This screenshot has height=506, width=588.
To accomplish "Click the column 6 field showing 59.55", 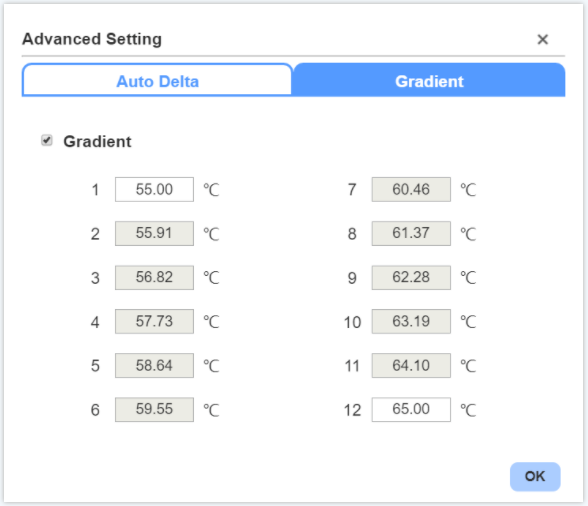I will [154, 410].
